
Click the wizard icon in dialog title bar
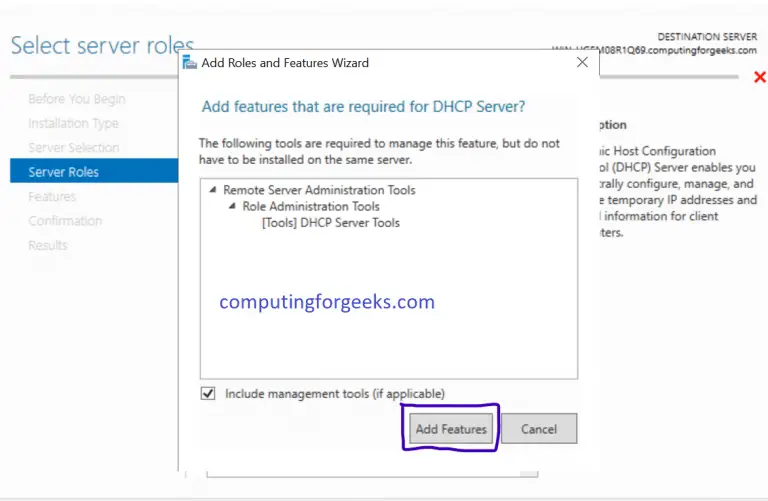190,63
